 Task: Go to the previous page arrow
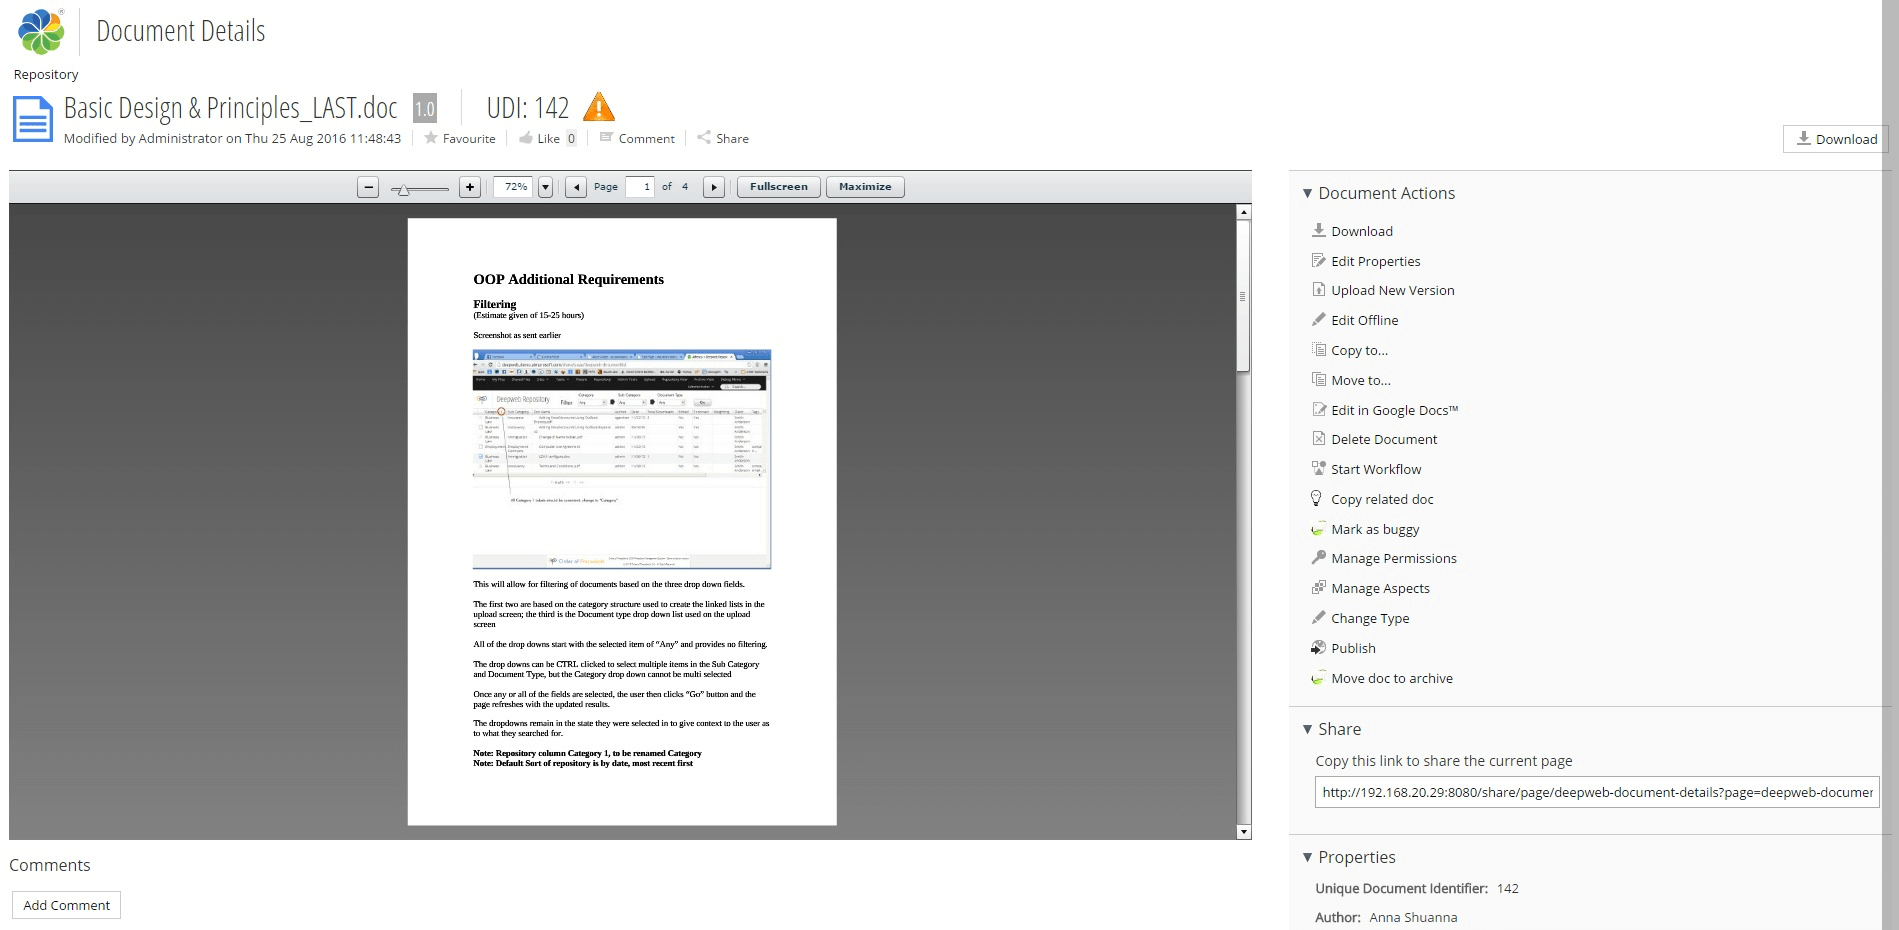point(576,187)
